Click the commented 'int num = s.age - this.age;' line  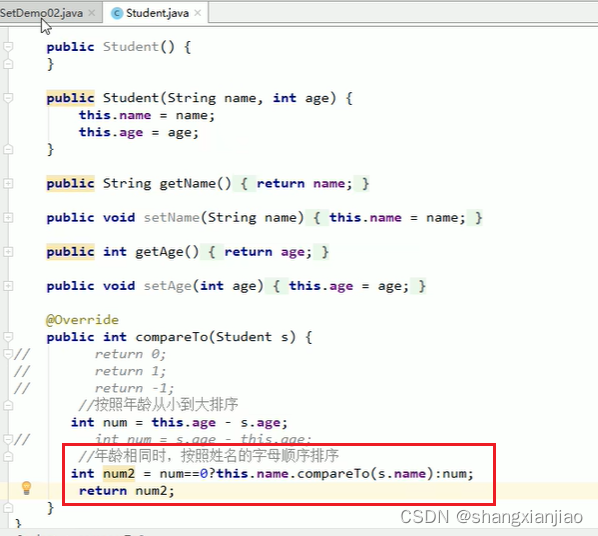(203, 439)
